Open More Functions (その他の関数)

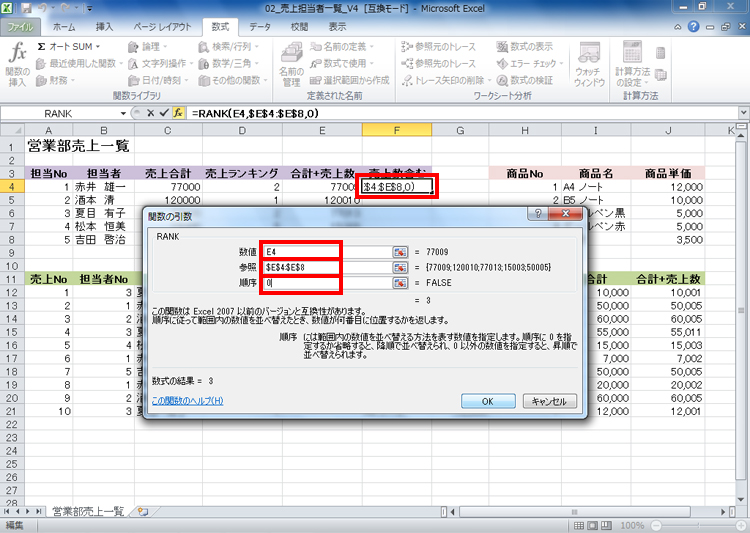point(233,80)
